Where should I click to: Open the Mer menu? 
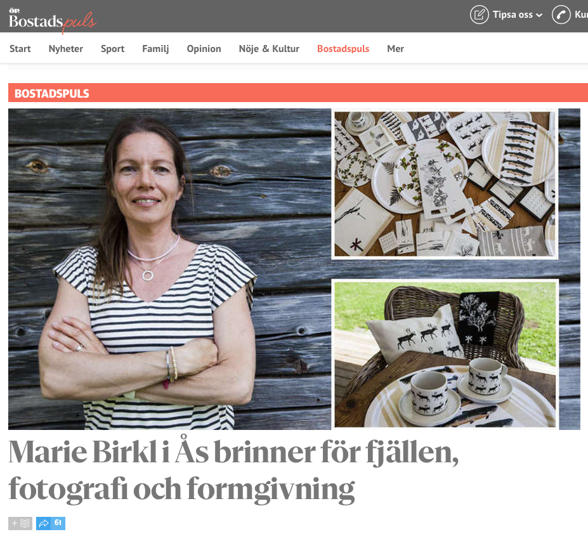pos(395,49)
